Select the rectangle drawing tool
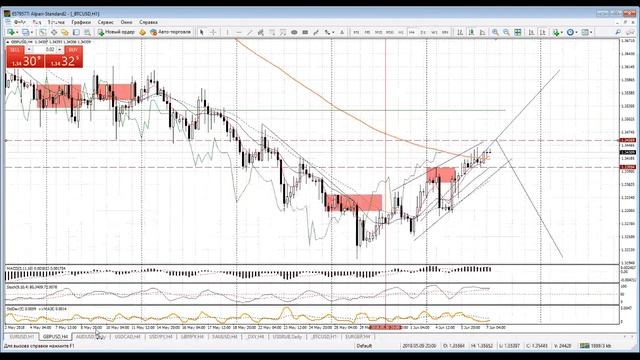Screen dimensions: 640x360 point(305,32)
